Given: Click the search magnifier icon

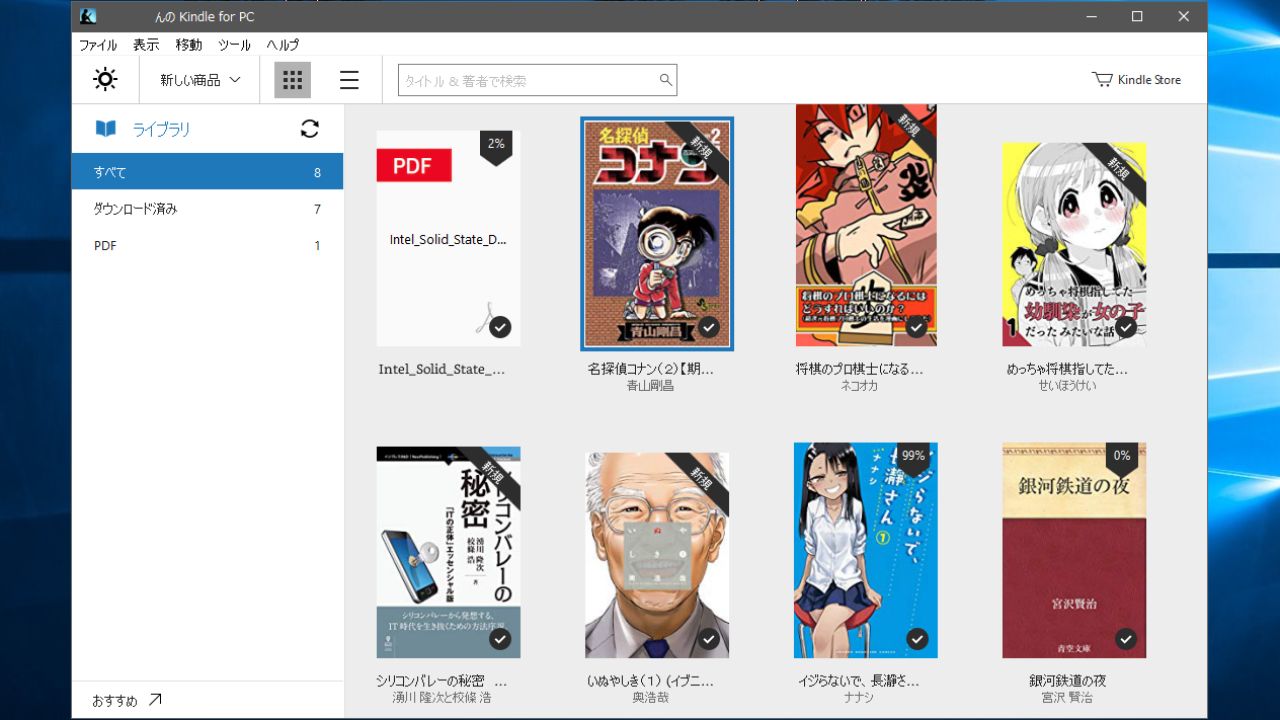Looking at the screenshot, I should [x=666, y=80].
